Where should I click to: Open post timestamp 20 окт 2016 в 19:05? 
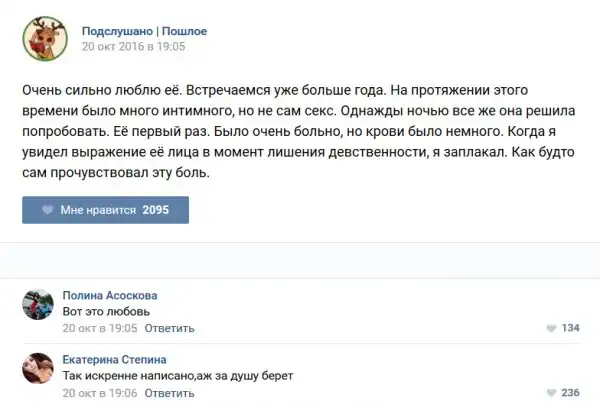tap(133, 46)
